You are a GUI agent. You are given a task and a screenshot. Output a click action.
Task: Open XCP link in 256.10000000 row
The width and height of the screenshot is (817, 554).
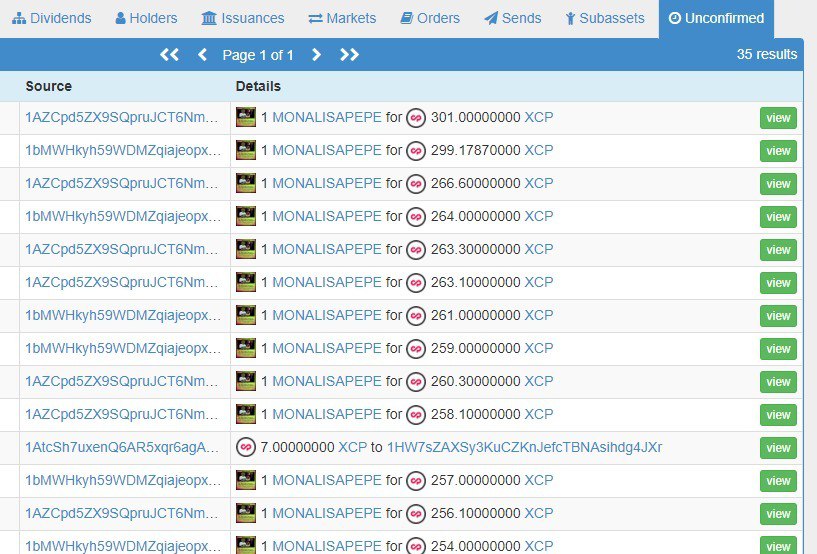pyautogui.click(x=539, y=513)
